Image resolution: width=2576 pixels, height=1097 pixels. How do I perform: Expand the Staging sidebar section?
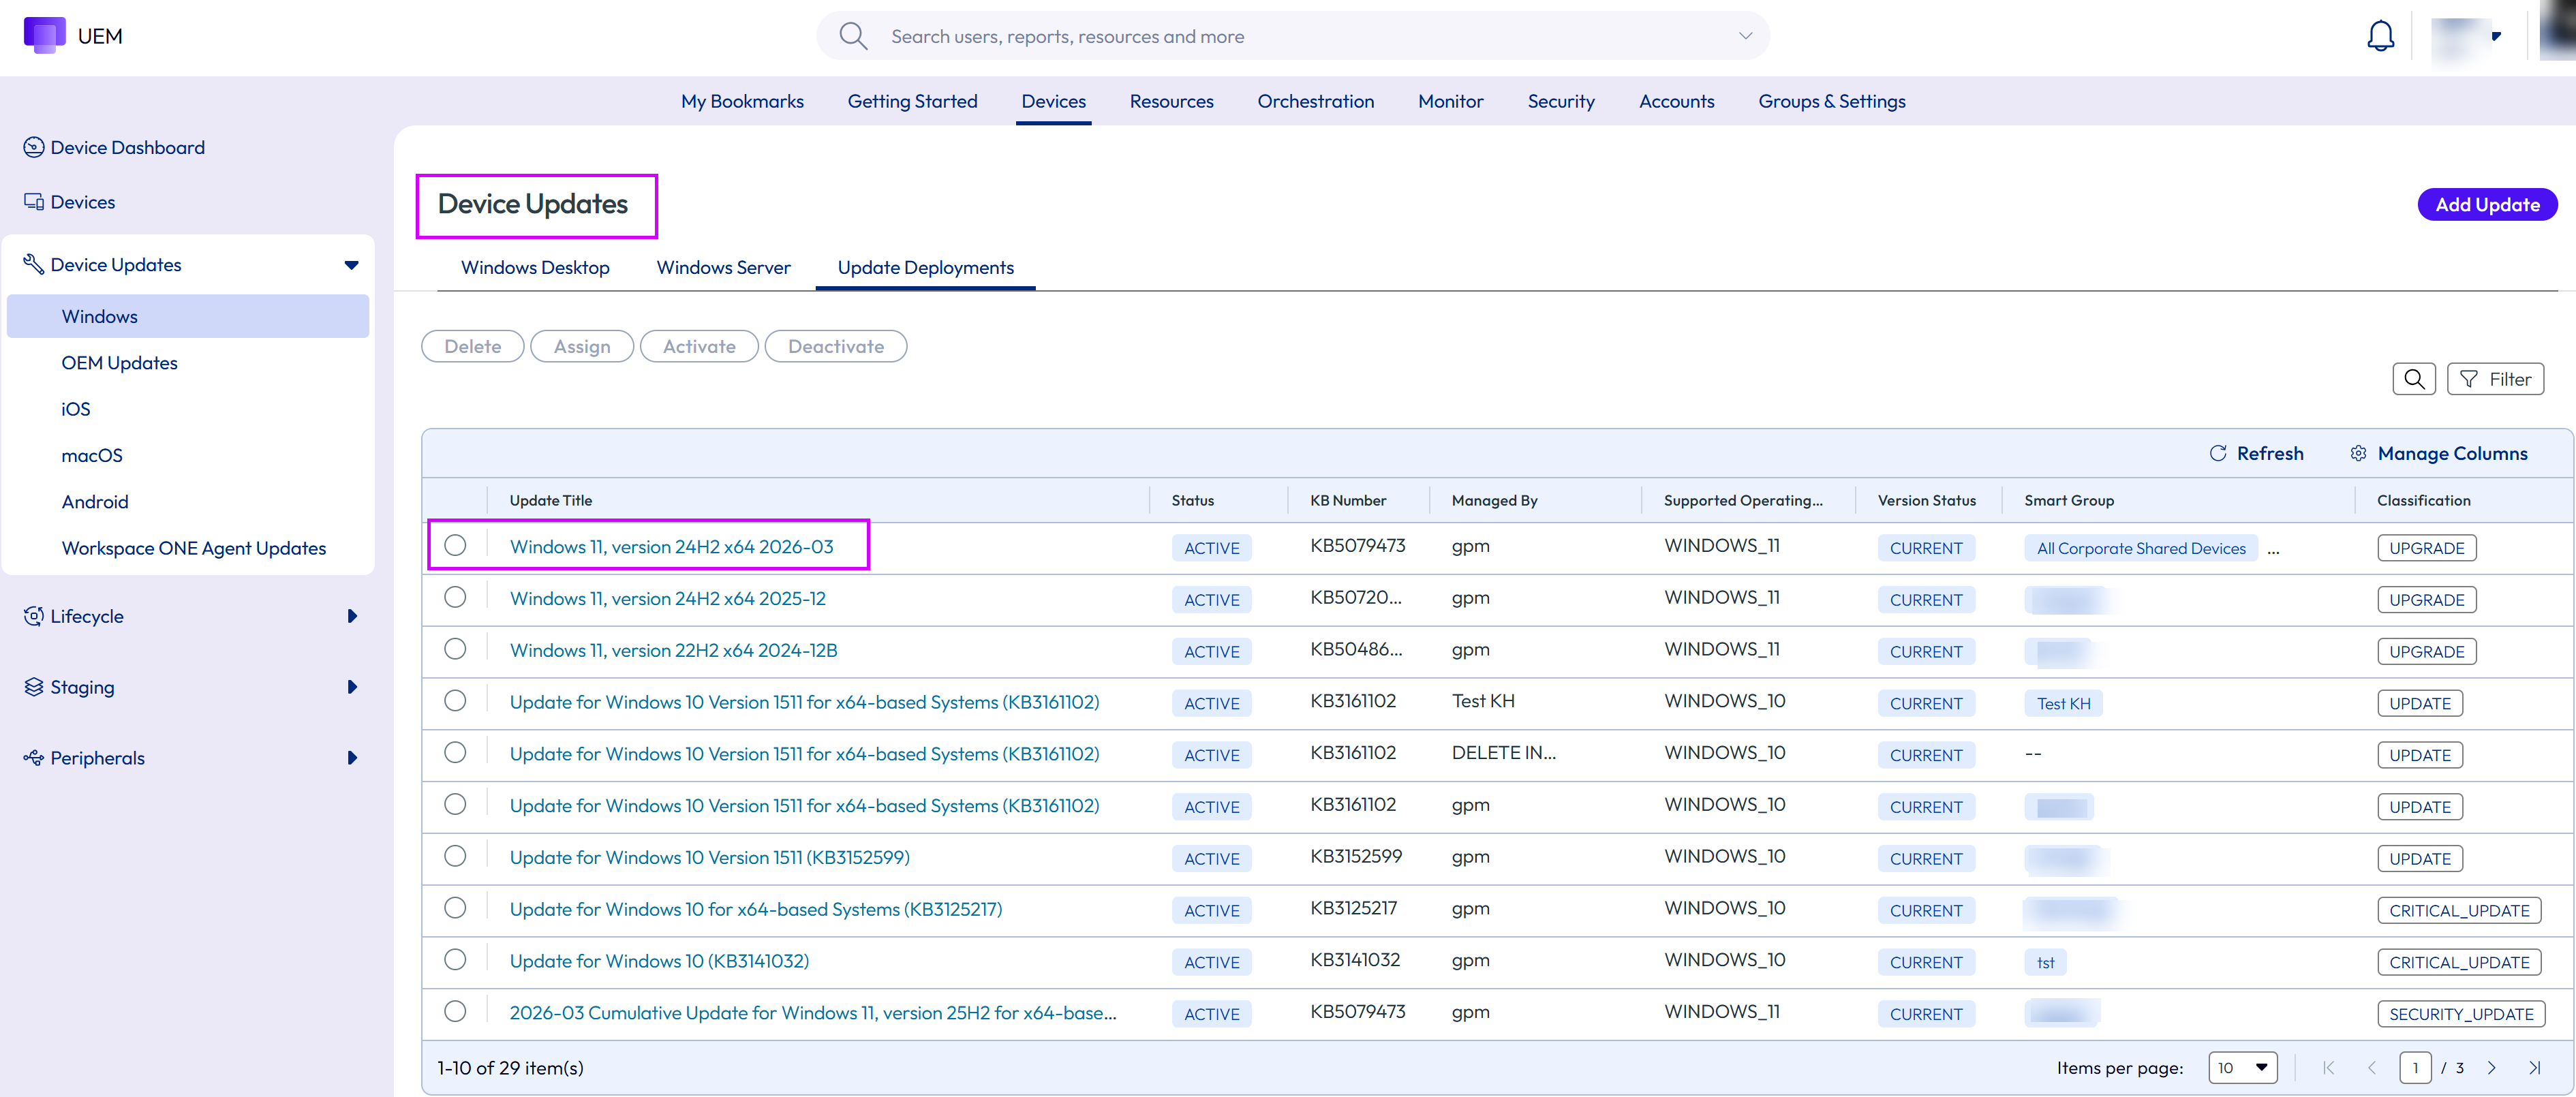point(351,687)
